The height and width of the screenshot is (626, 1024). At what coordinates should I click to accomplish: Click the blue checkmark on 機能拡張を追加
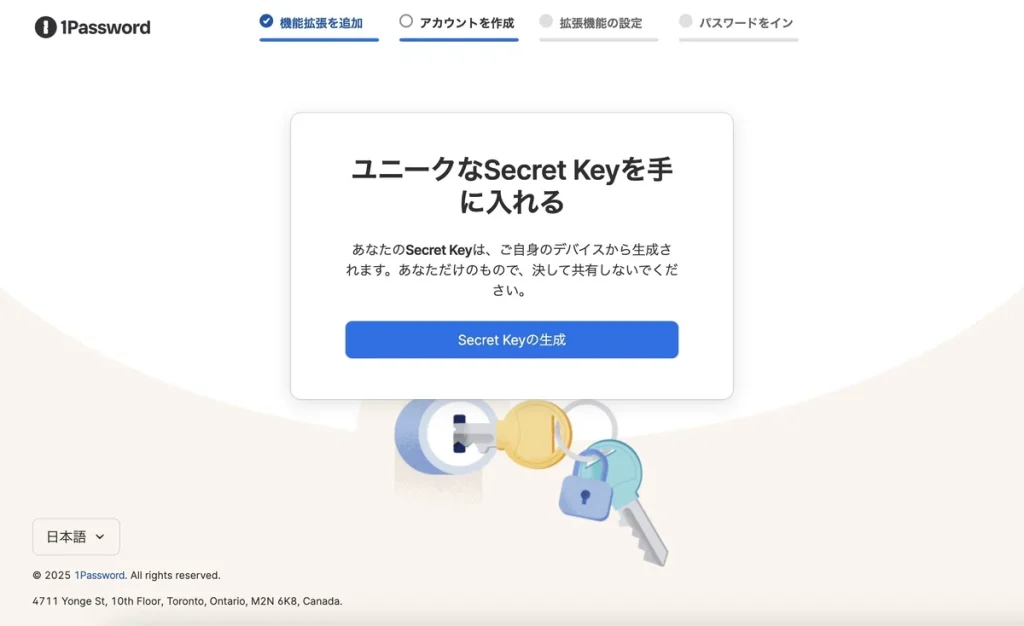click(266, 21)
